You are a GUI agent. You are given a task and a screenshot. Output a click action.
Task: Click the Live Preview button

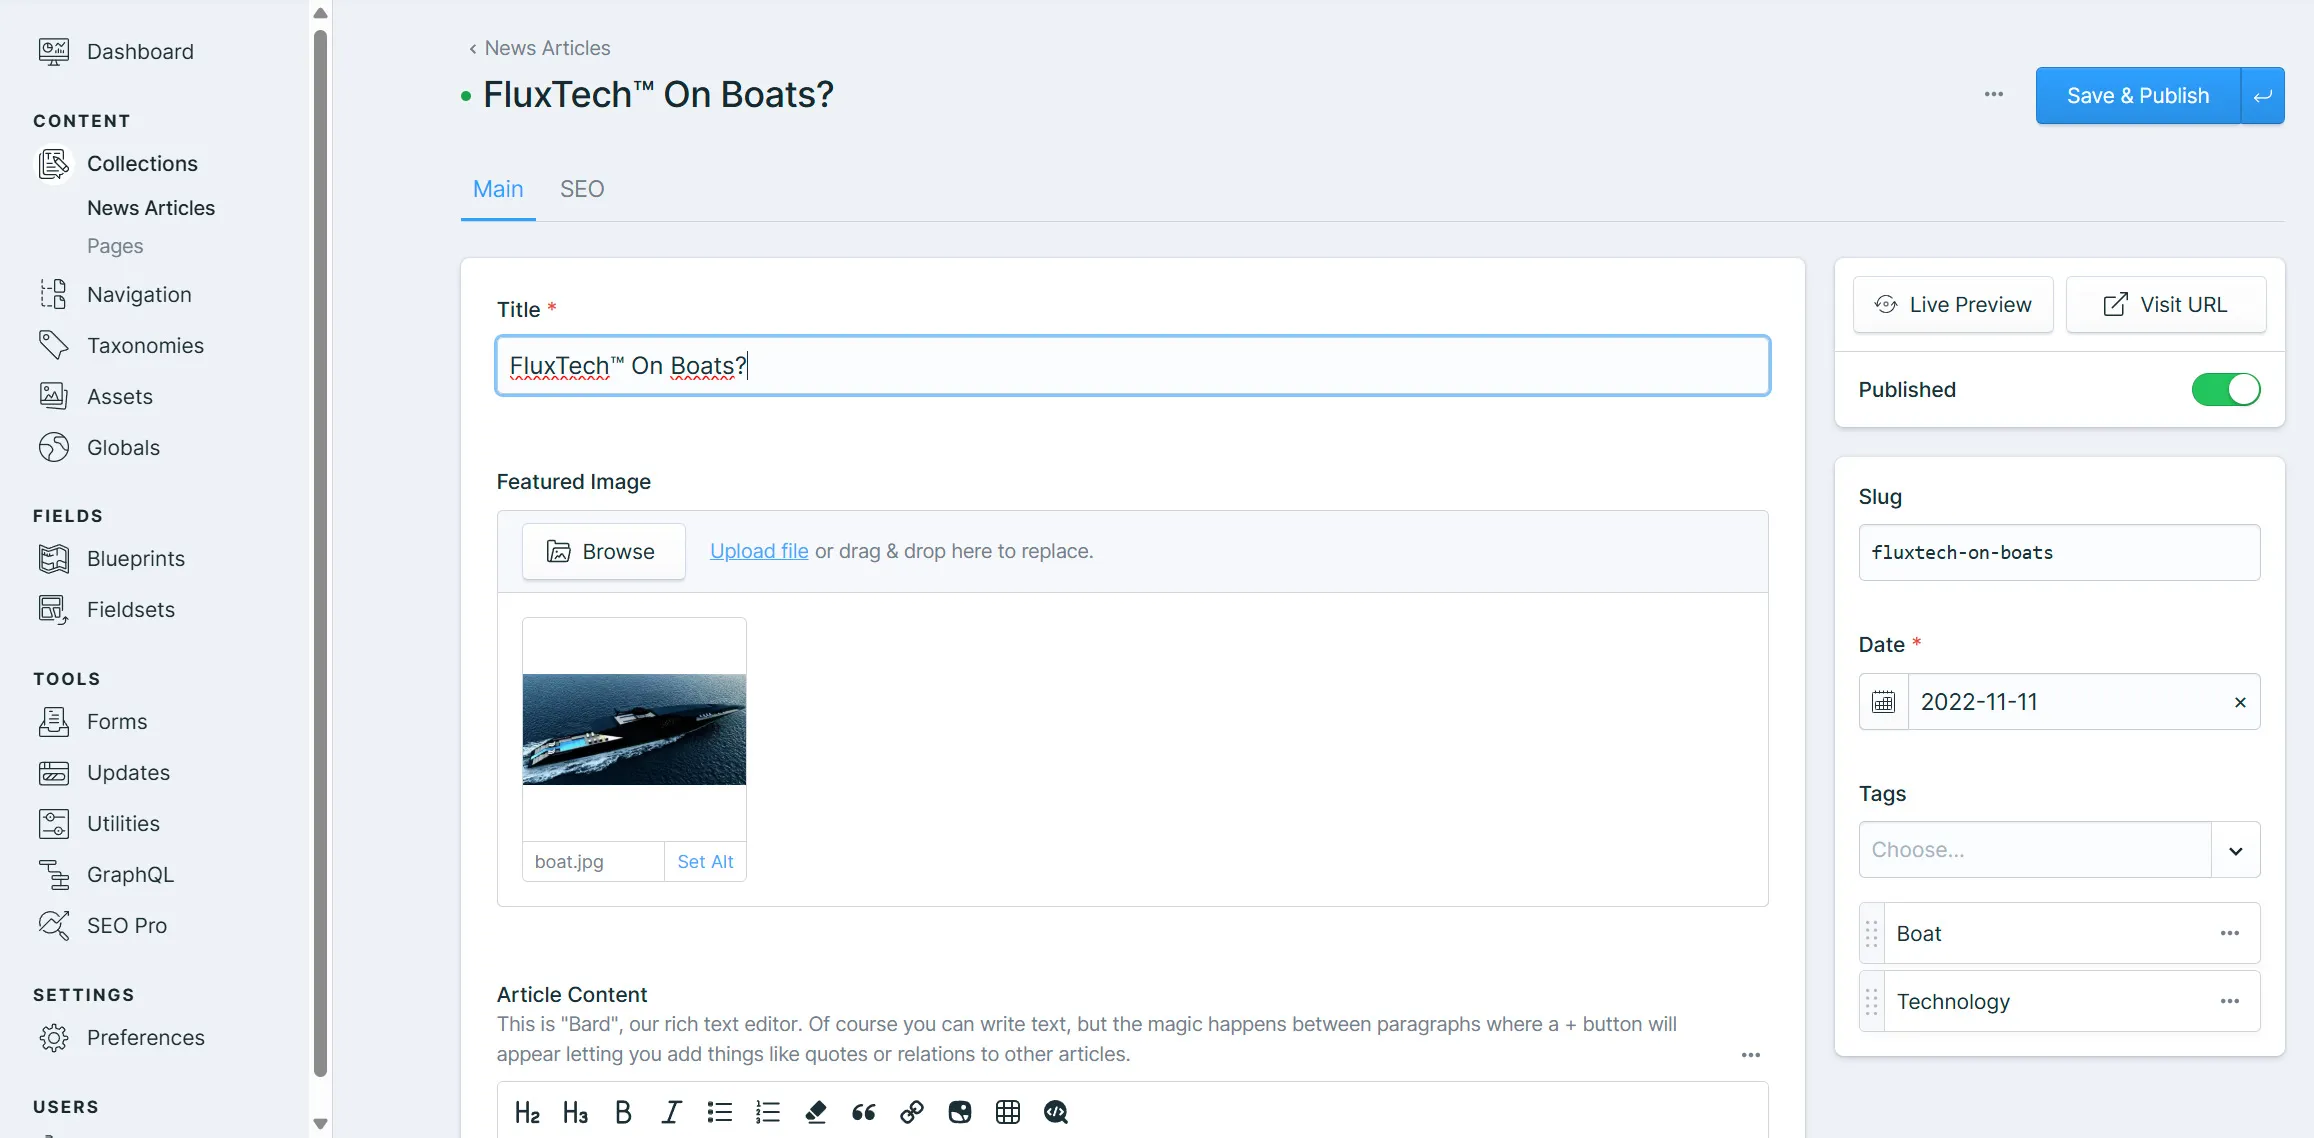tap(1953, 305)
